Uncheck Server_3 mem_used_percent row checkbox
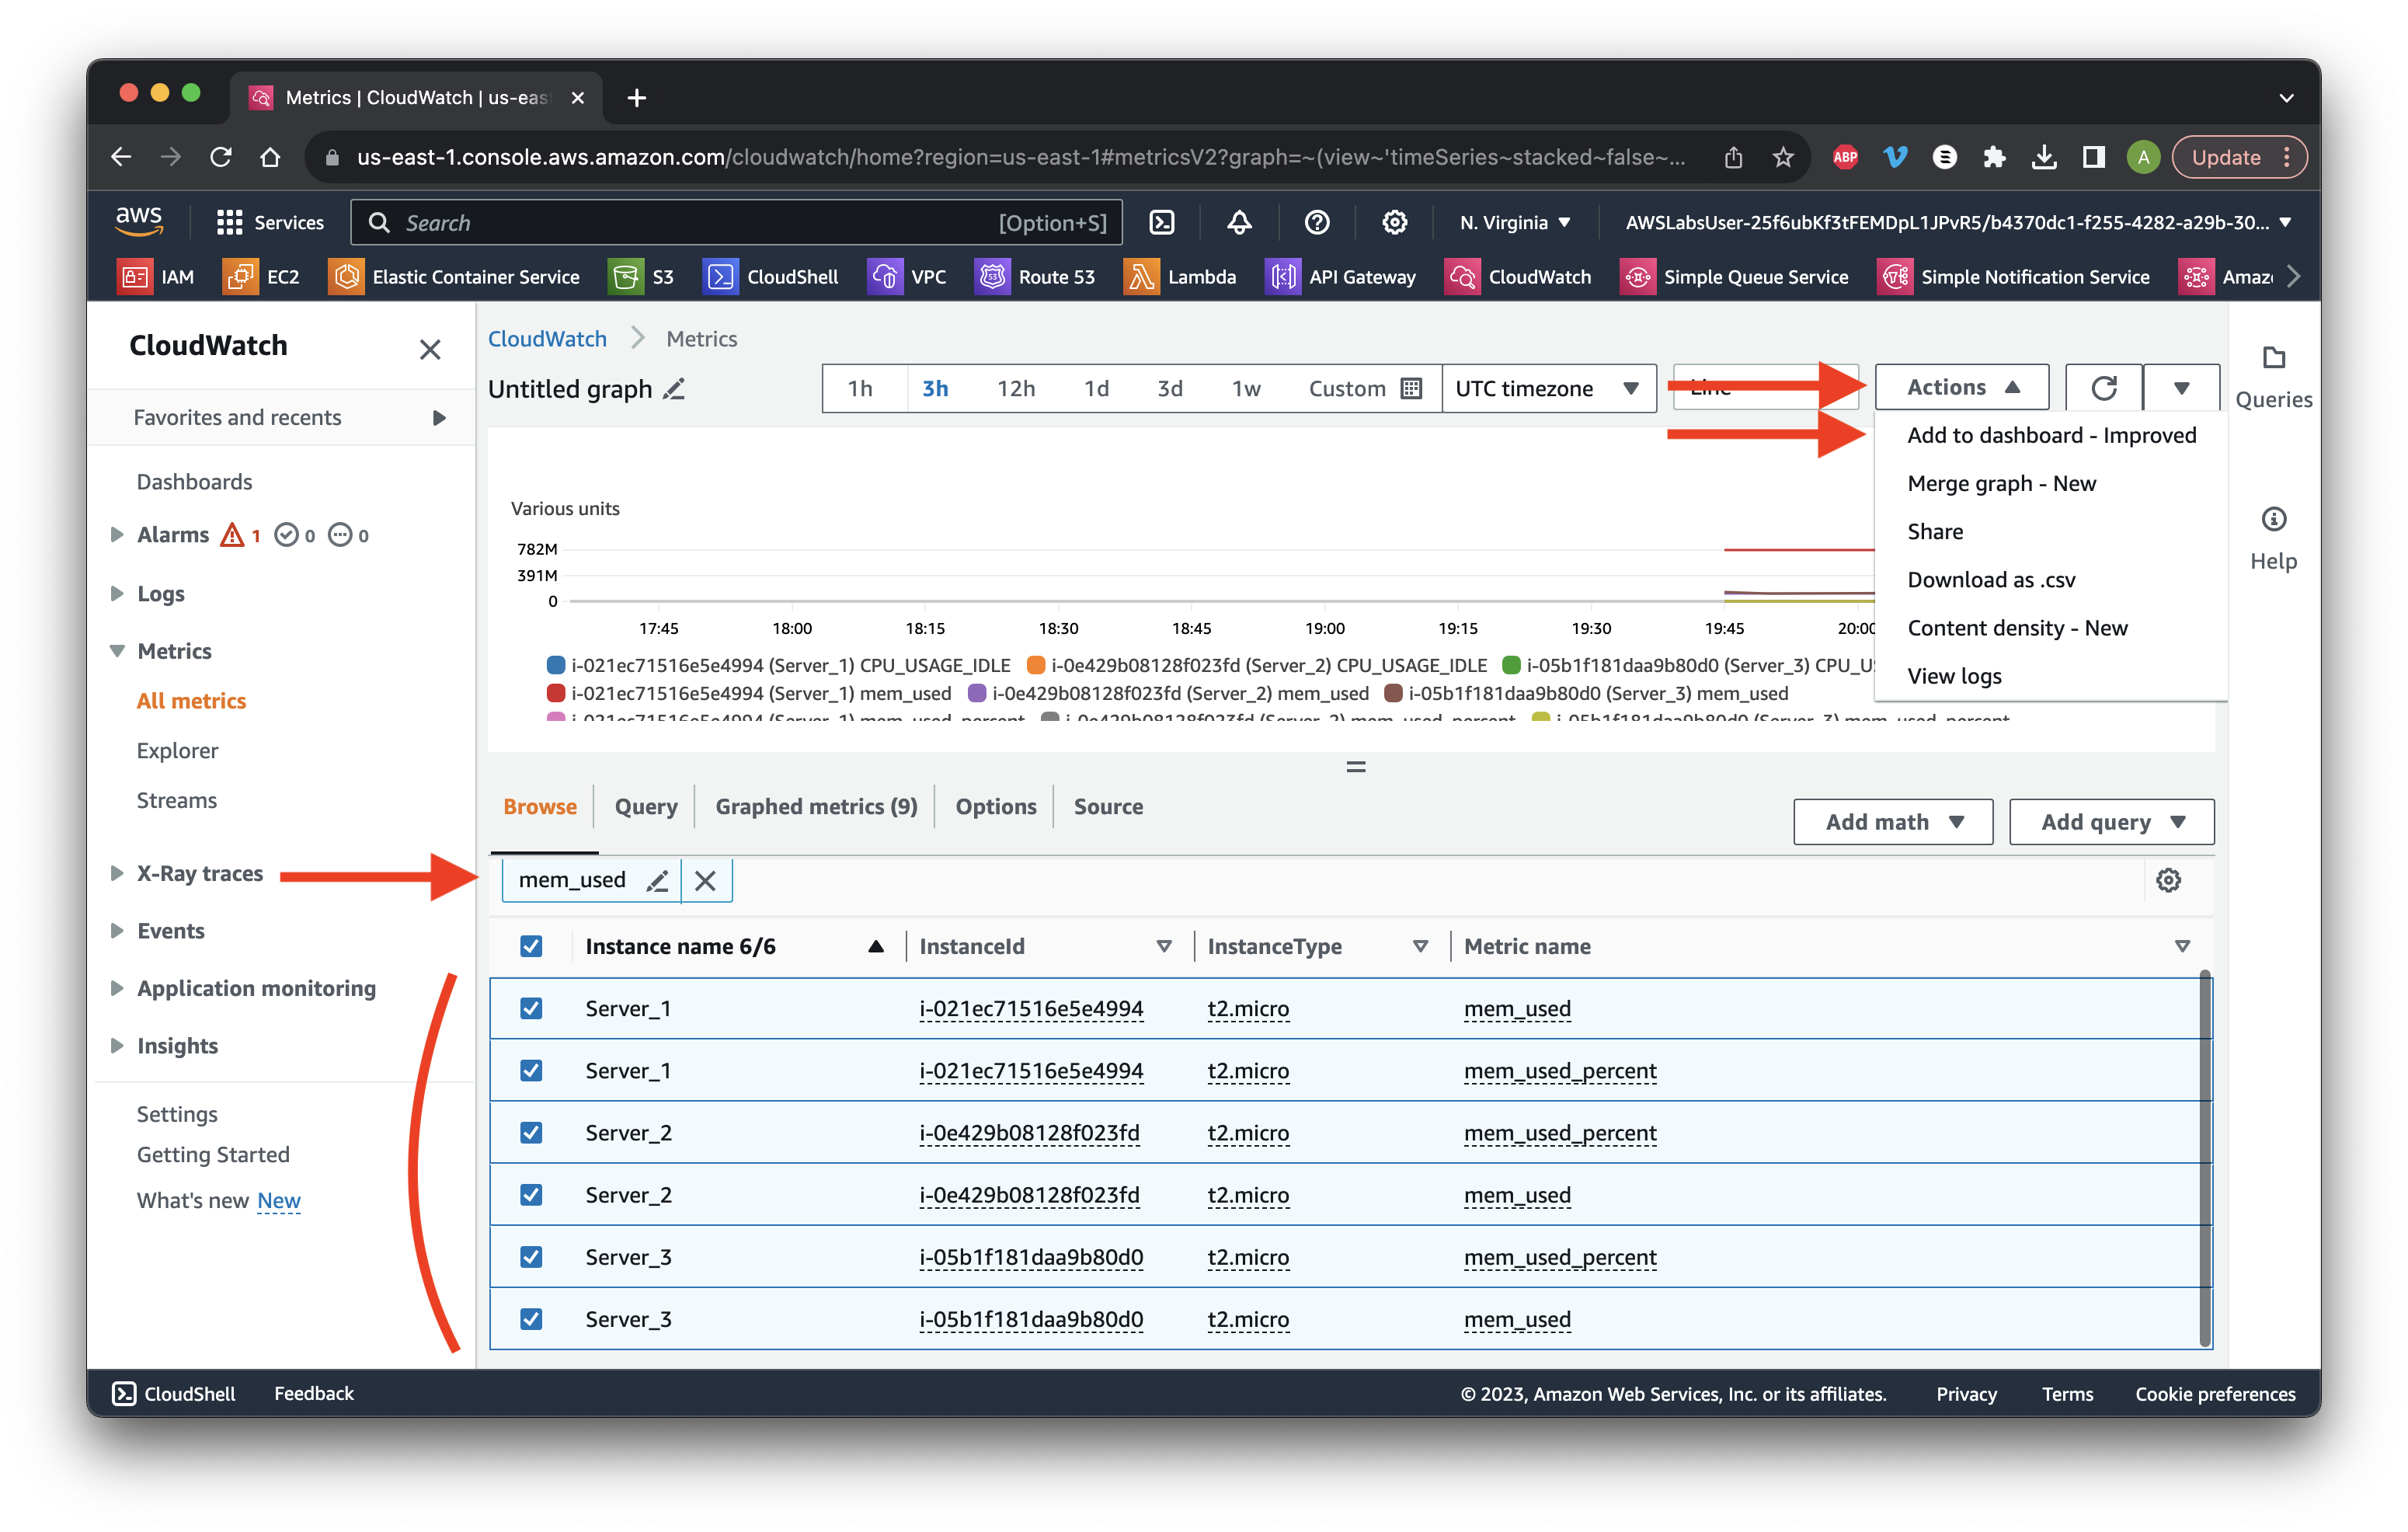This screenshot has height=1532, width=2408. click(531, 1257)
